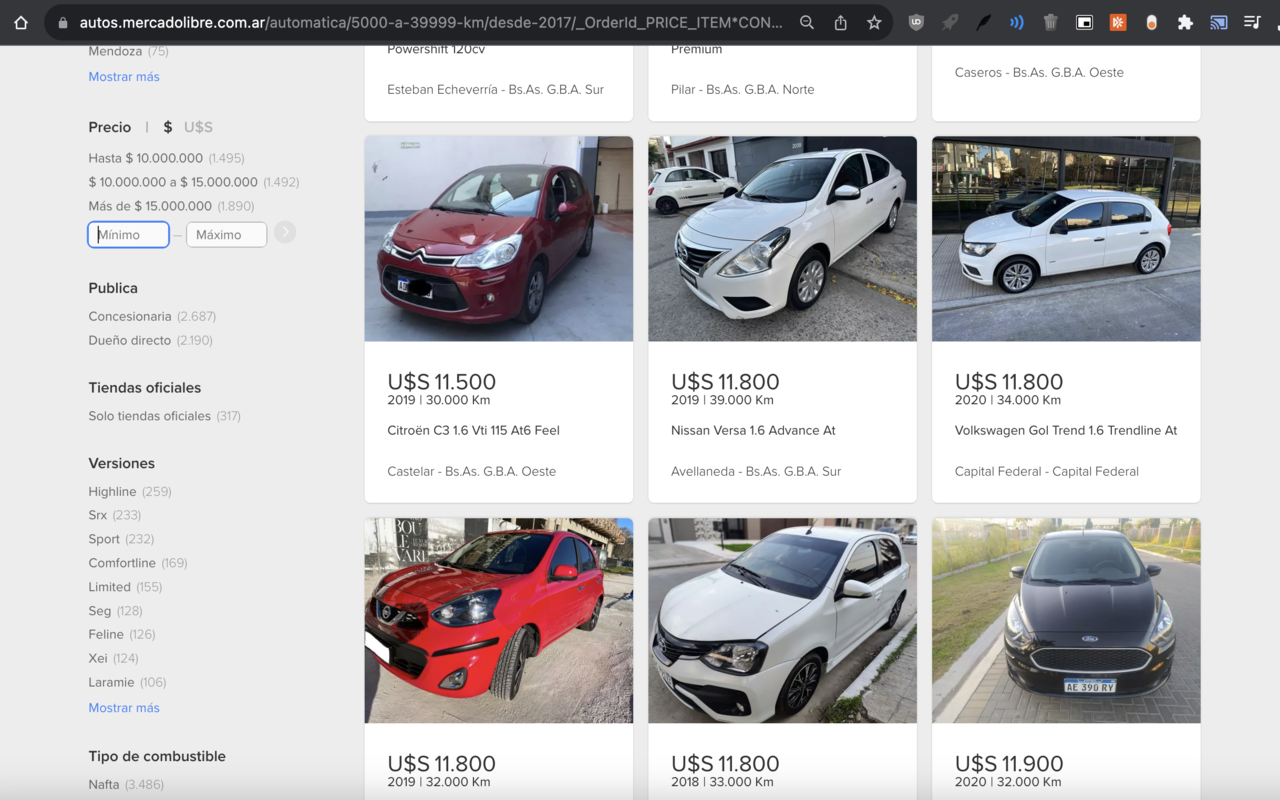Open Nissan Versa 1.6 Advance At listing title
The height and width of the screenshot is (800, 1280).
tap(753, 431)
